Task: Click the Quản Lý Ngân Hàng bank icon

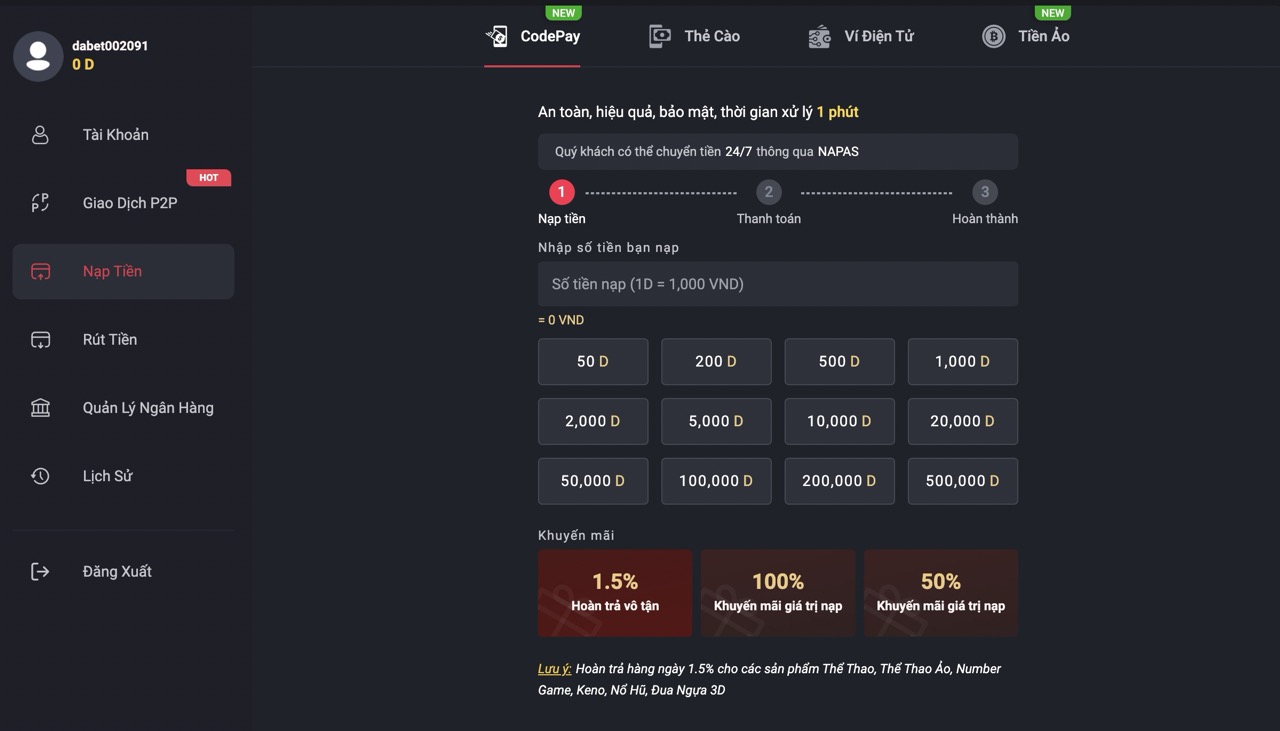Action: click(x=40, y=408)
